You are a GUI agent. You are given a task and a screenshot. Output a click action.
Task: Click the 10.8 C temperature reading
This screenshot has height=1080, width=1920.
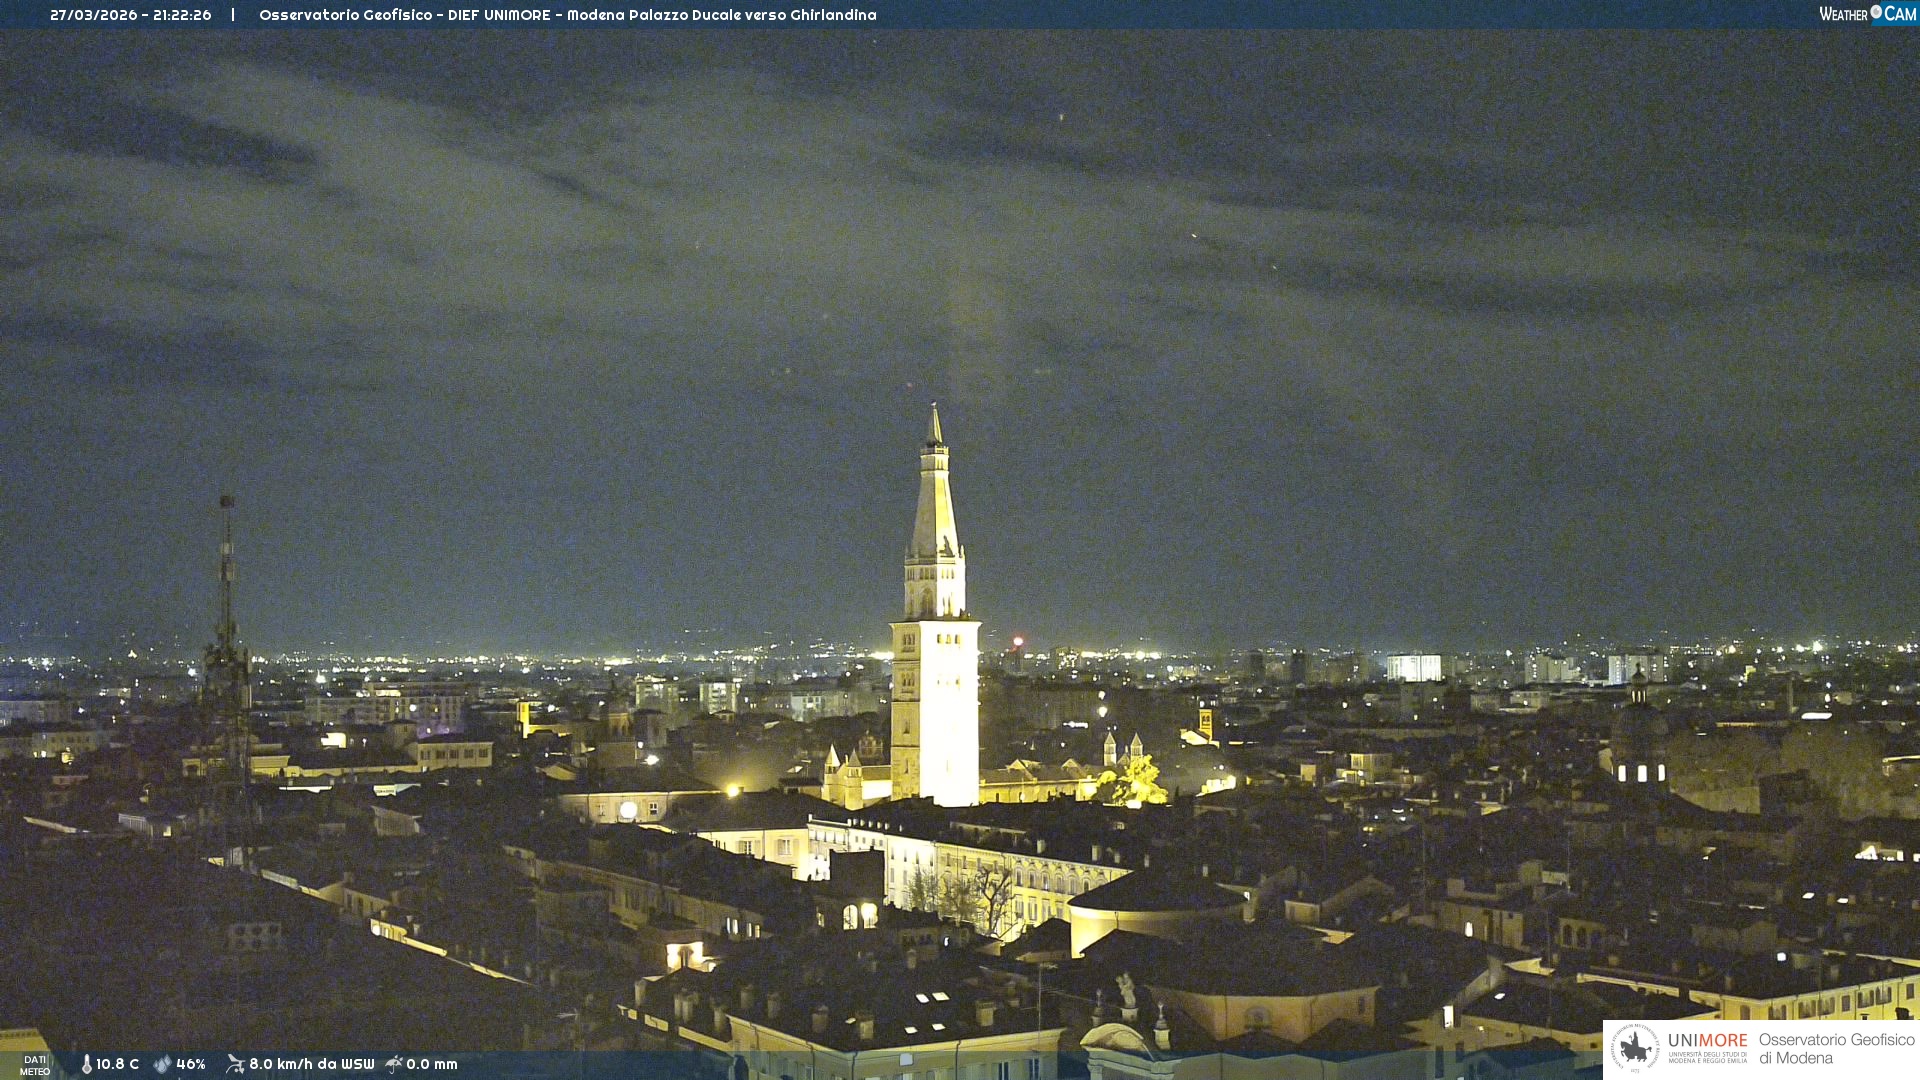(118, 1065)
